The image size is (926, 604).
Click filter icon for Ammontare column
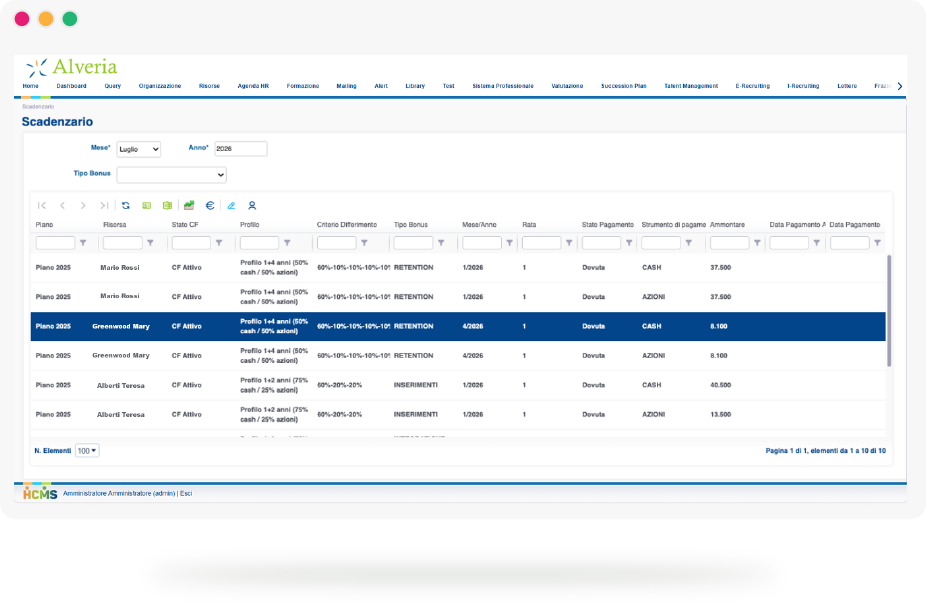pyautogui.click(x=757, y=243)
